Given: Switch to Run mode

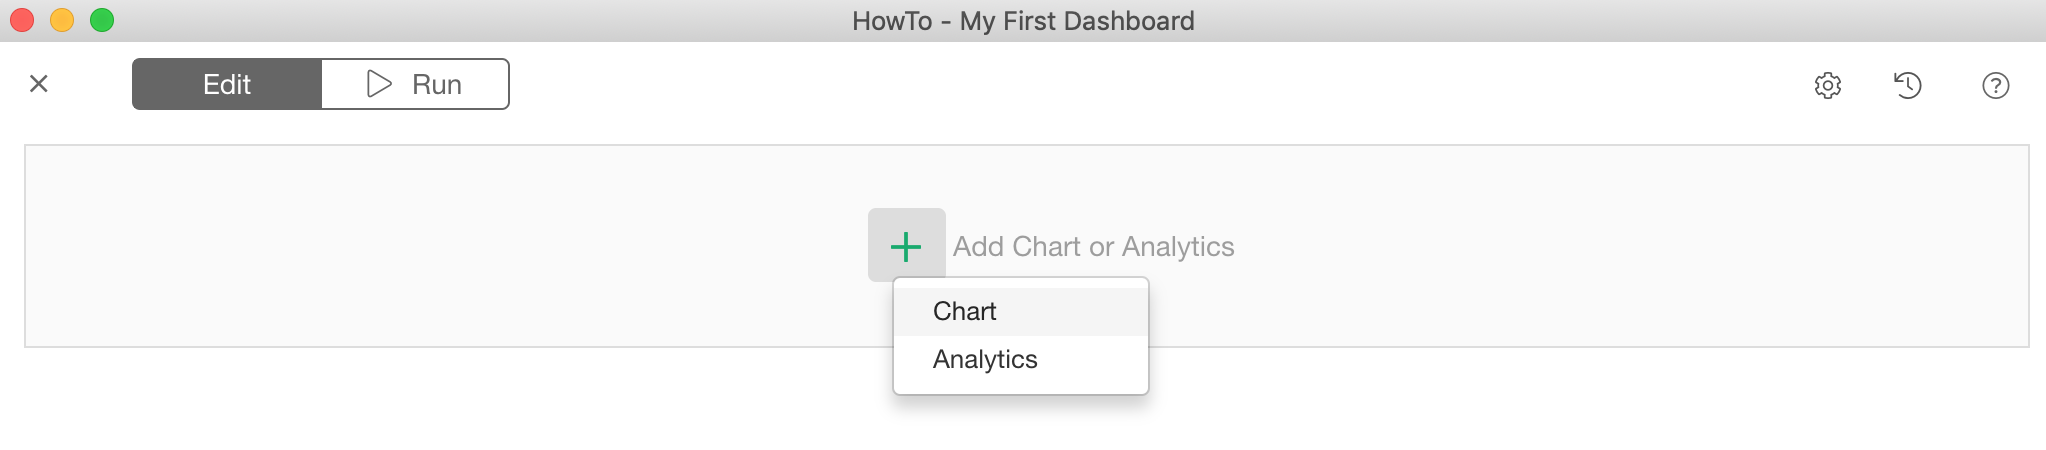Looking at the screenshot, I should click(415, 84).
